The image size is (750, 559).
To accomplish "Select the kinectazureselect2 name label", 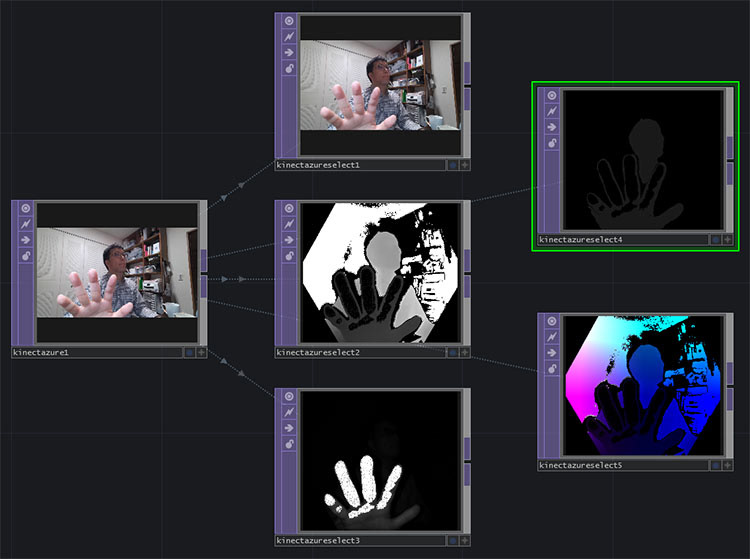I will pos(318,352).
